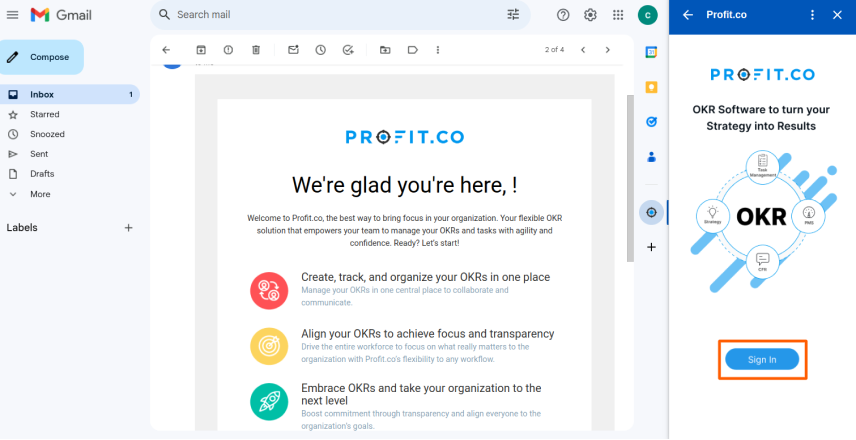Viewport: 856px width, 440px height.
Task: Click "Align your OKRs to achieve focus" heading
Action: (427, 334)
